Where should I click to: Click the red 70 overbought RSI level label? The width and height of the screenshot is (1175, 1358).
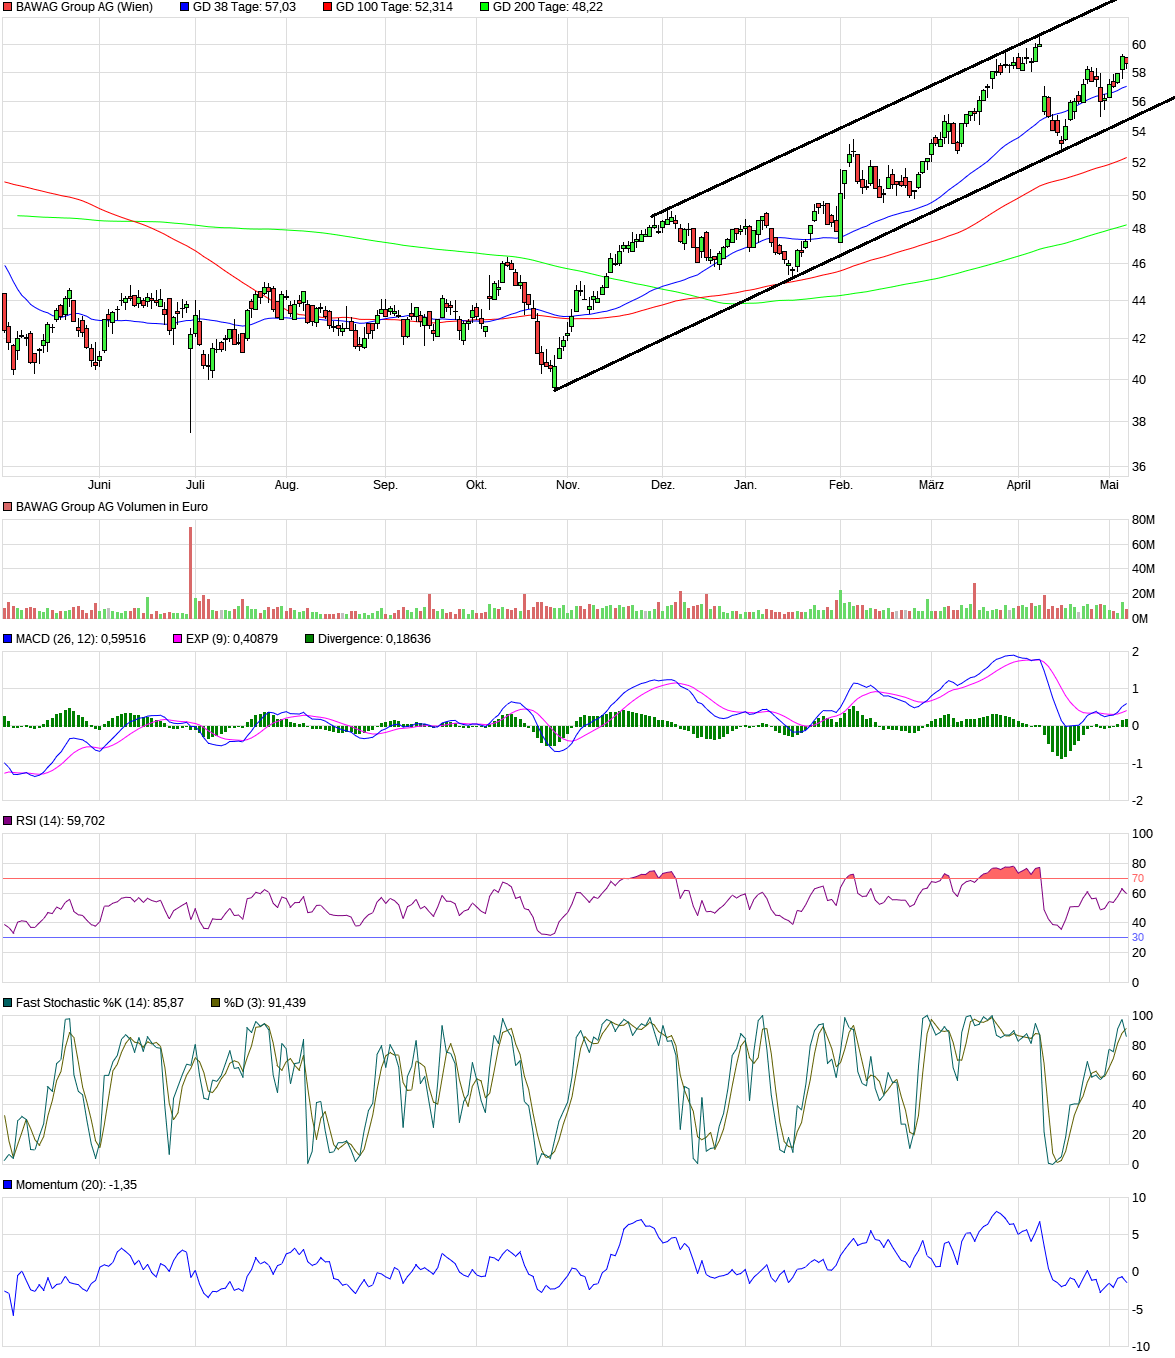pyautogui.click(x=1137, y=879)
